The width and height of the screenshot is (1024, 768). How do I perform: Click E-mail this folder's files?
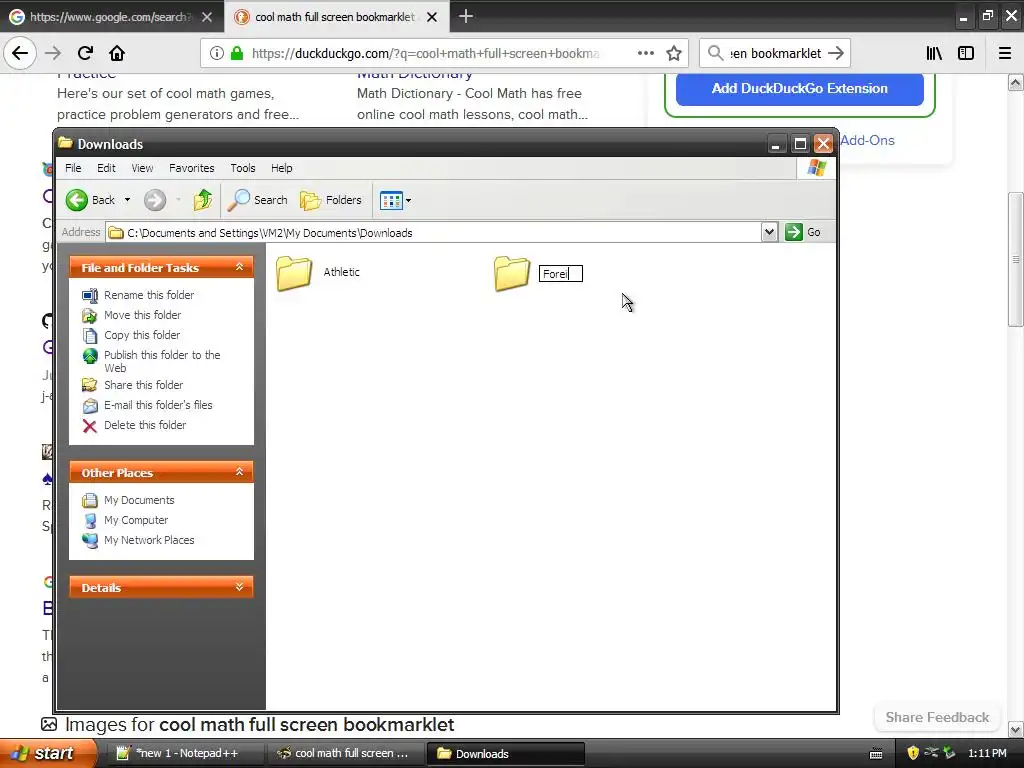(x=158, y=405)
